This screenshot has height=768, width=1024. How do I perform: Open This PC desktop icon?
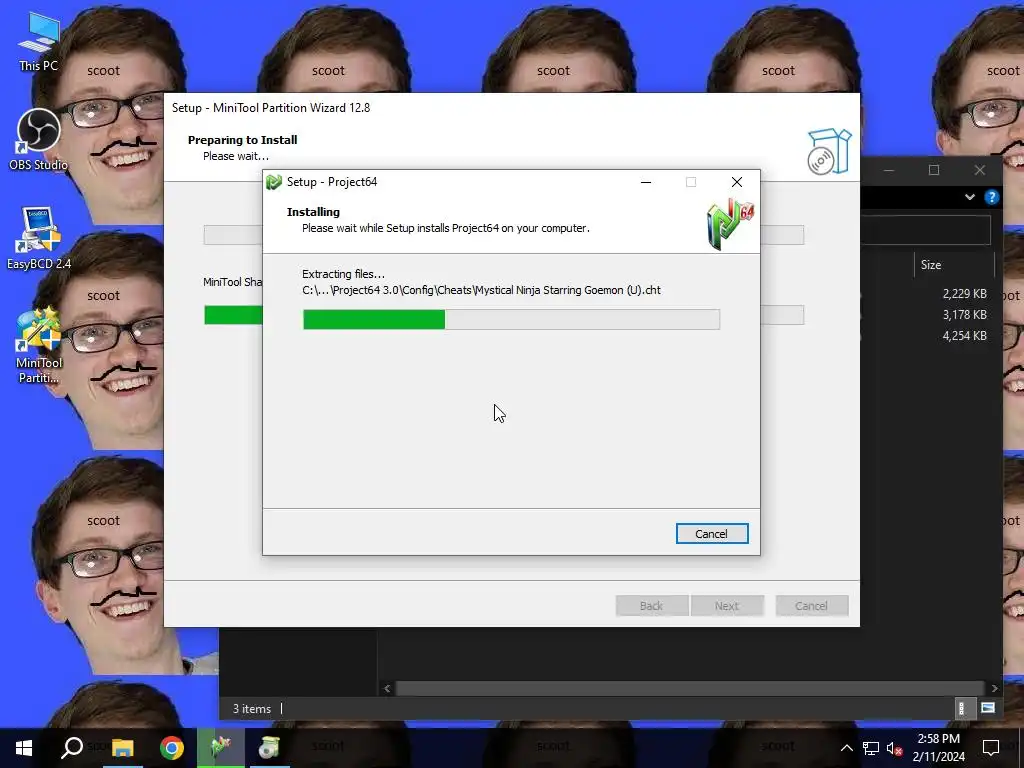38,42
